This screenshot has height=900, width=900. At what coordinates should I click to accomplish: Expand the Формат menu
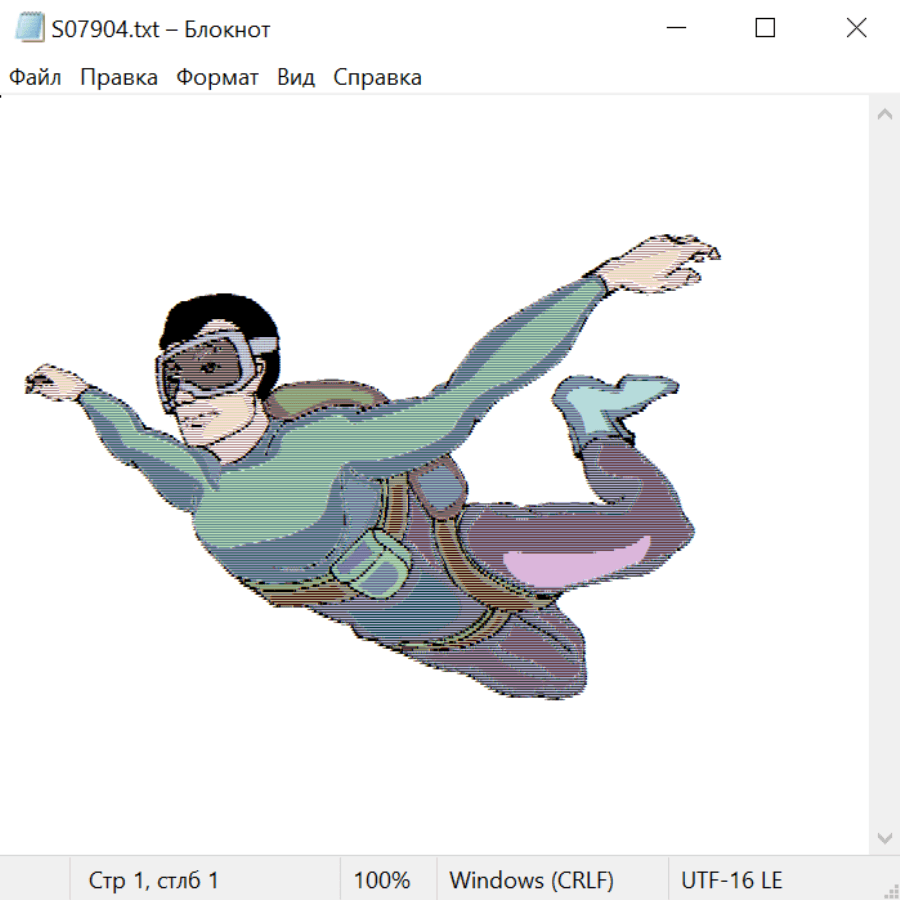(x=217, y=78)
